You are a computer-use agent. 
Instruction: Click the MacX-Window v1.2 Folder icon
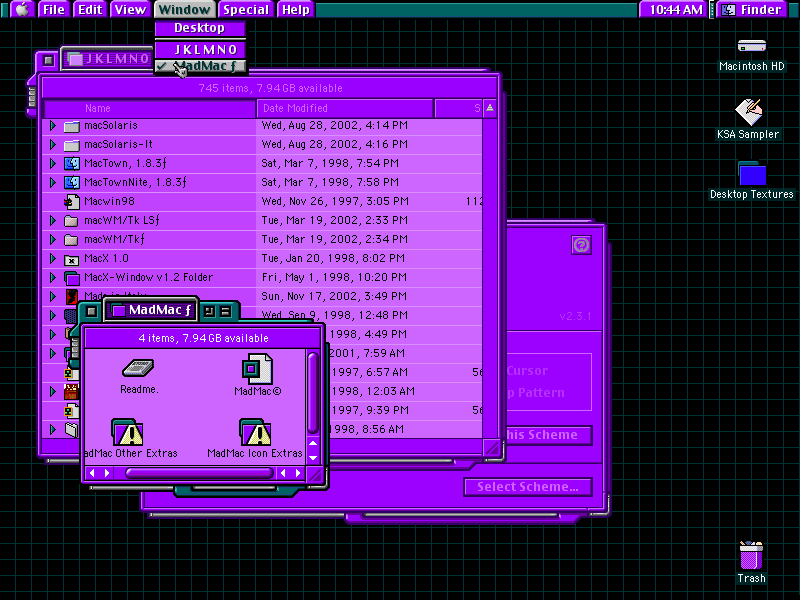72,278
